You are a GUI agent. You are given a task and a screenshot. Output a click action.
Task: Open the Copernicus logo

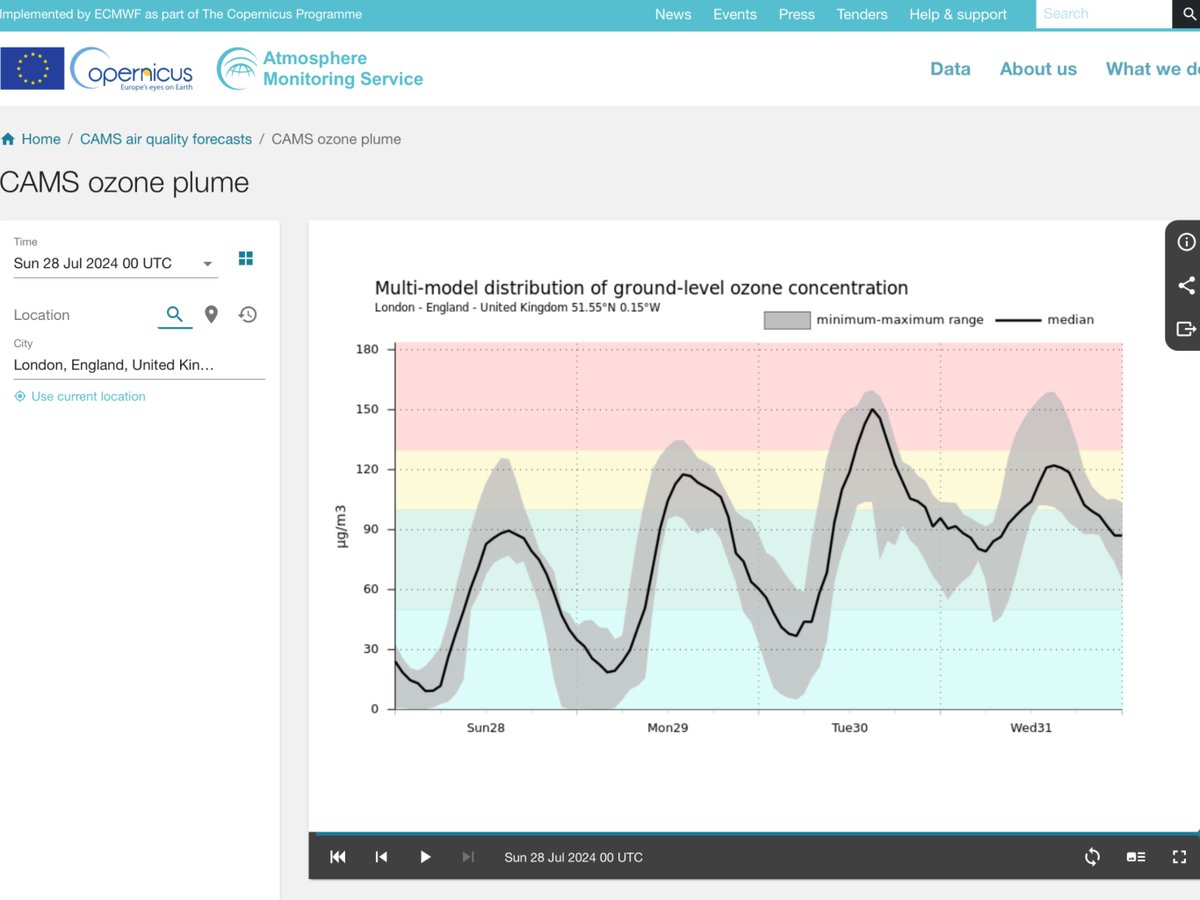[132, 69]
